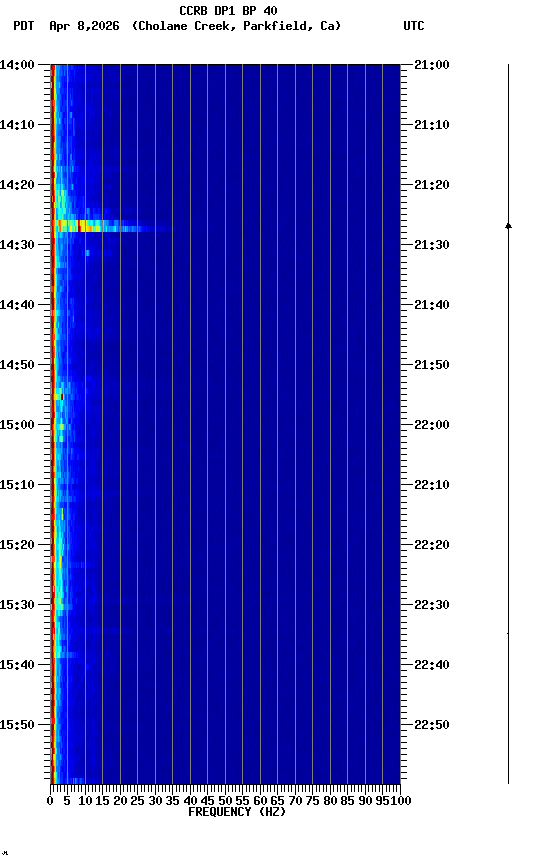Click the '55' frequency axis tick label
552x864 pixels.
coord(242,801)
